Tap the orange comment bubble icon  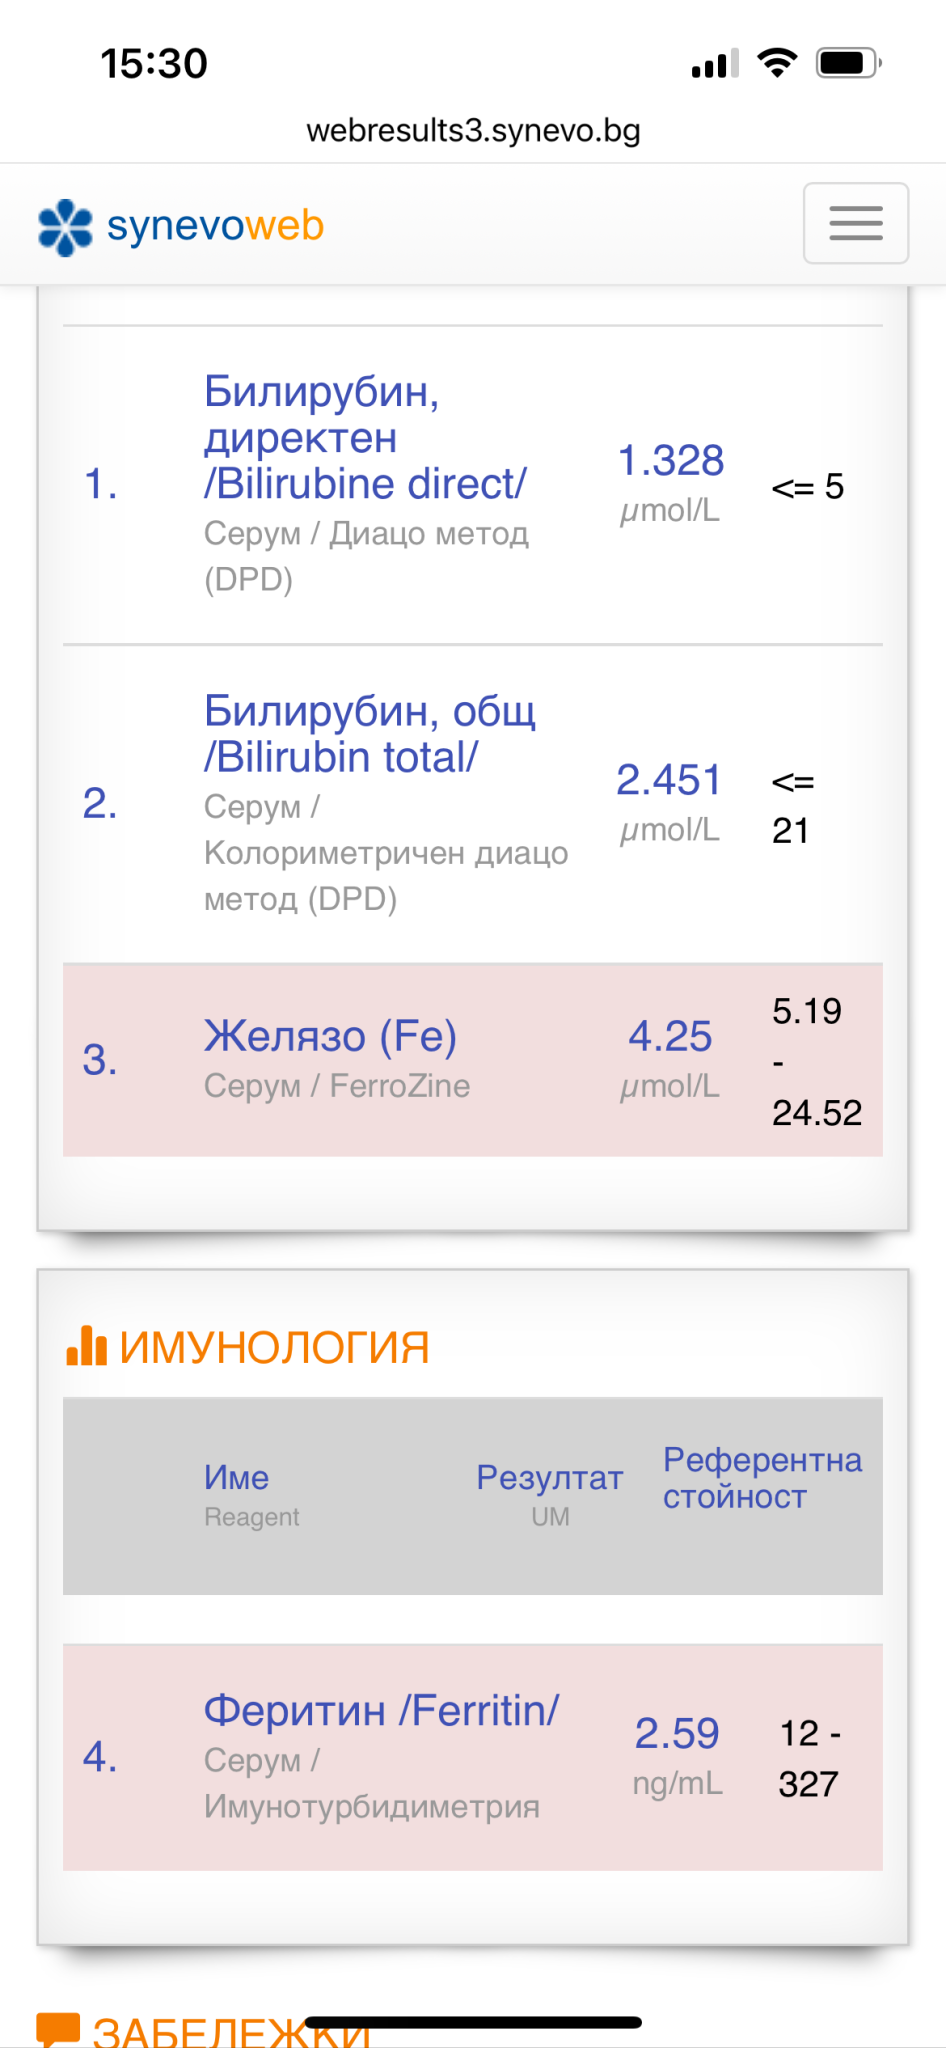(x=58, y=2029)
